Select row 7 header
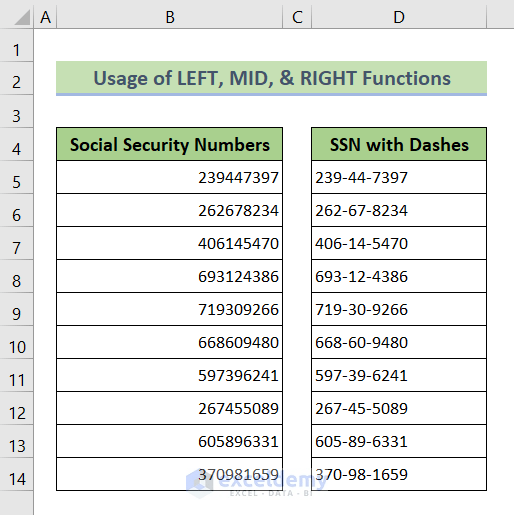 click(x=17, y=243)
